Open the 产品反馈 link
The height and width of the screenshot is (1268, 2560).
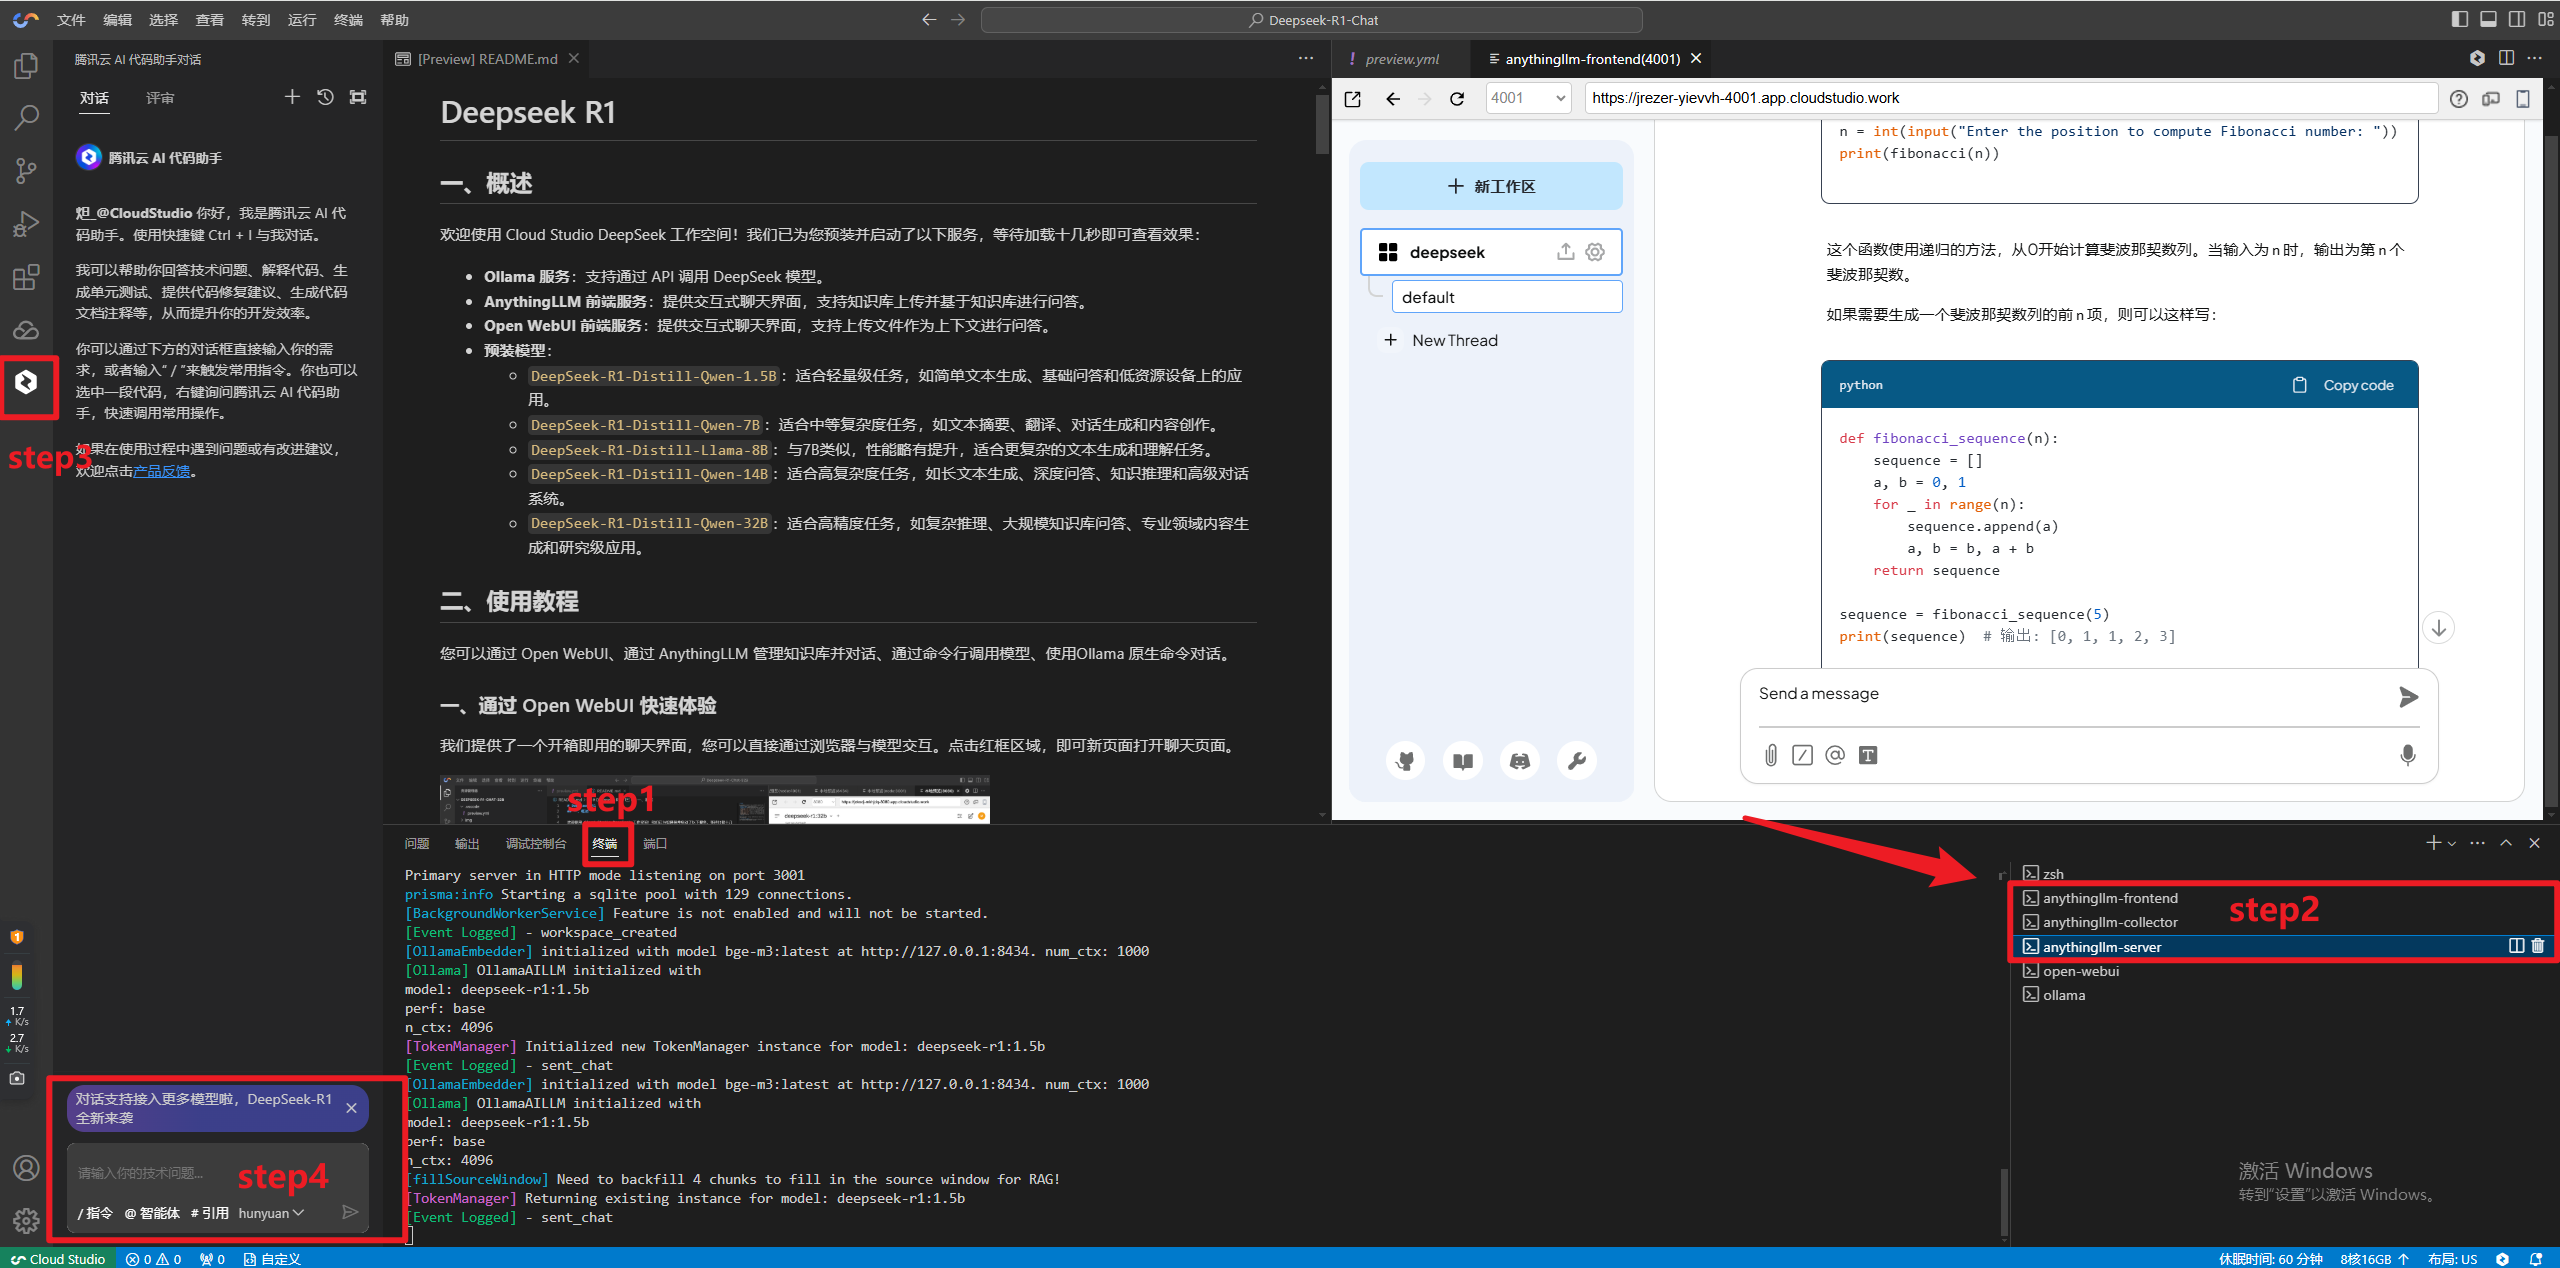162,471
